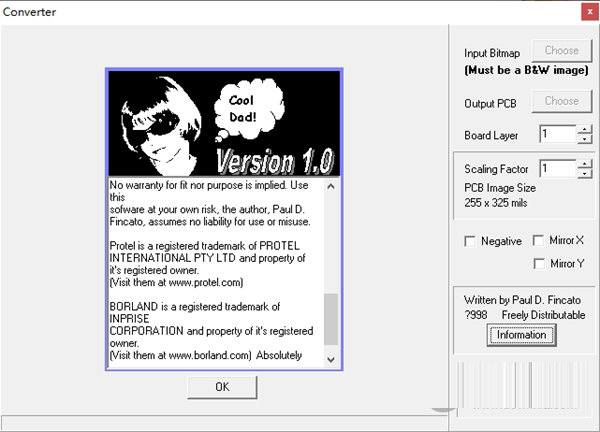This screenshot has width=600, height=432.
Task: Check the Mirror Y option
Action: [539, 263]
